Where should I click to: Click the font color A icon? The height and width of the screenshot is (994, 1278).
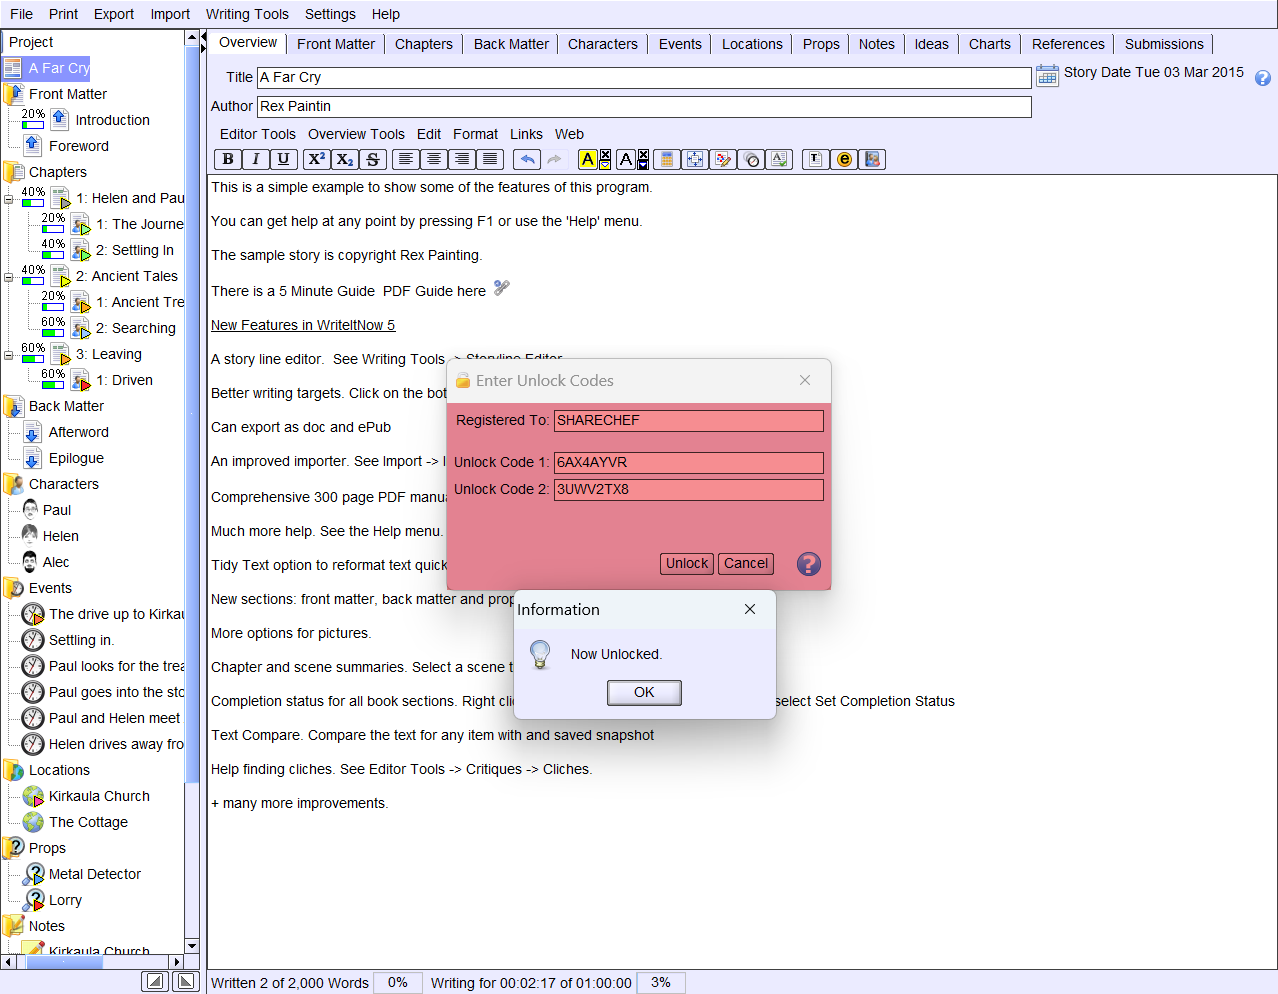(626, 159)
